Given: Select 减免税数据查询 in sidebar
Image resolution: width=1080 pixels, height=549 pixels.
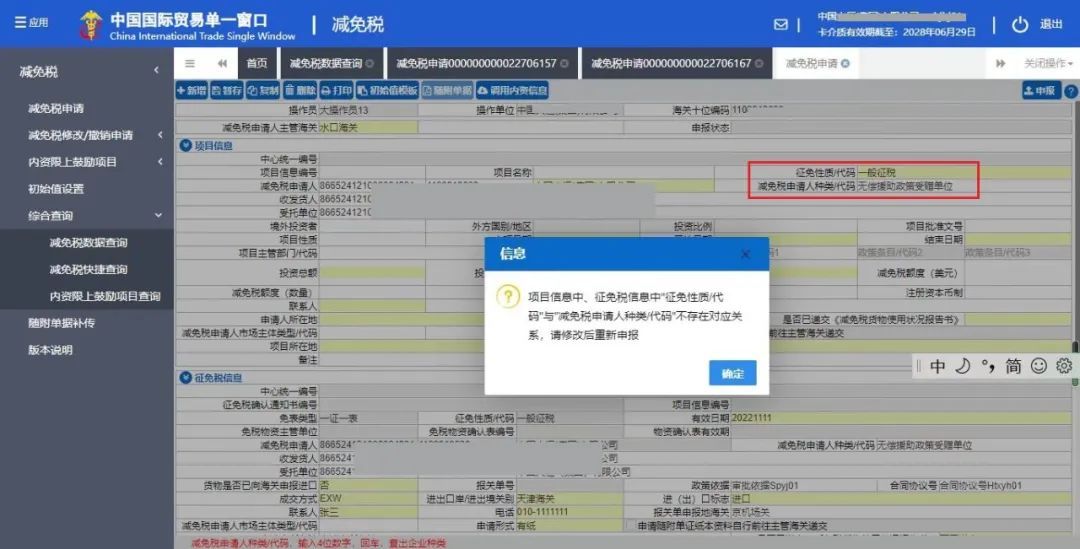Looking at the screenshot, I should pos(88,242).
